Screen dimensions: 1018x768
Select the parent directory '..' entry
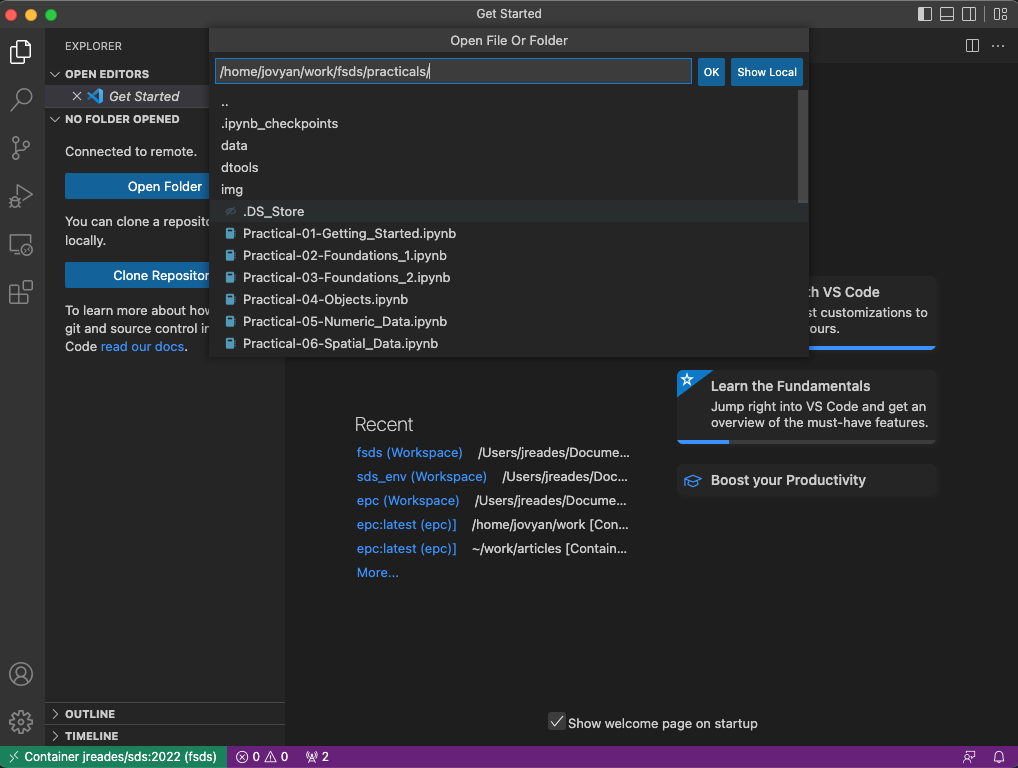coord(503,102)
